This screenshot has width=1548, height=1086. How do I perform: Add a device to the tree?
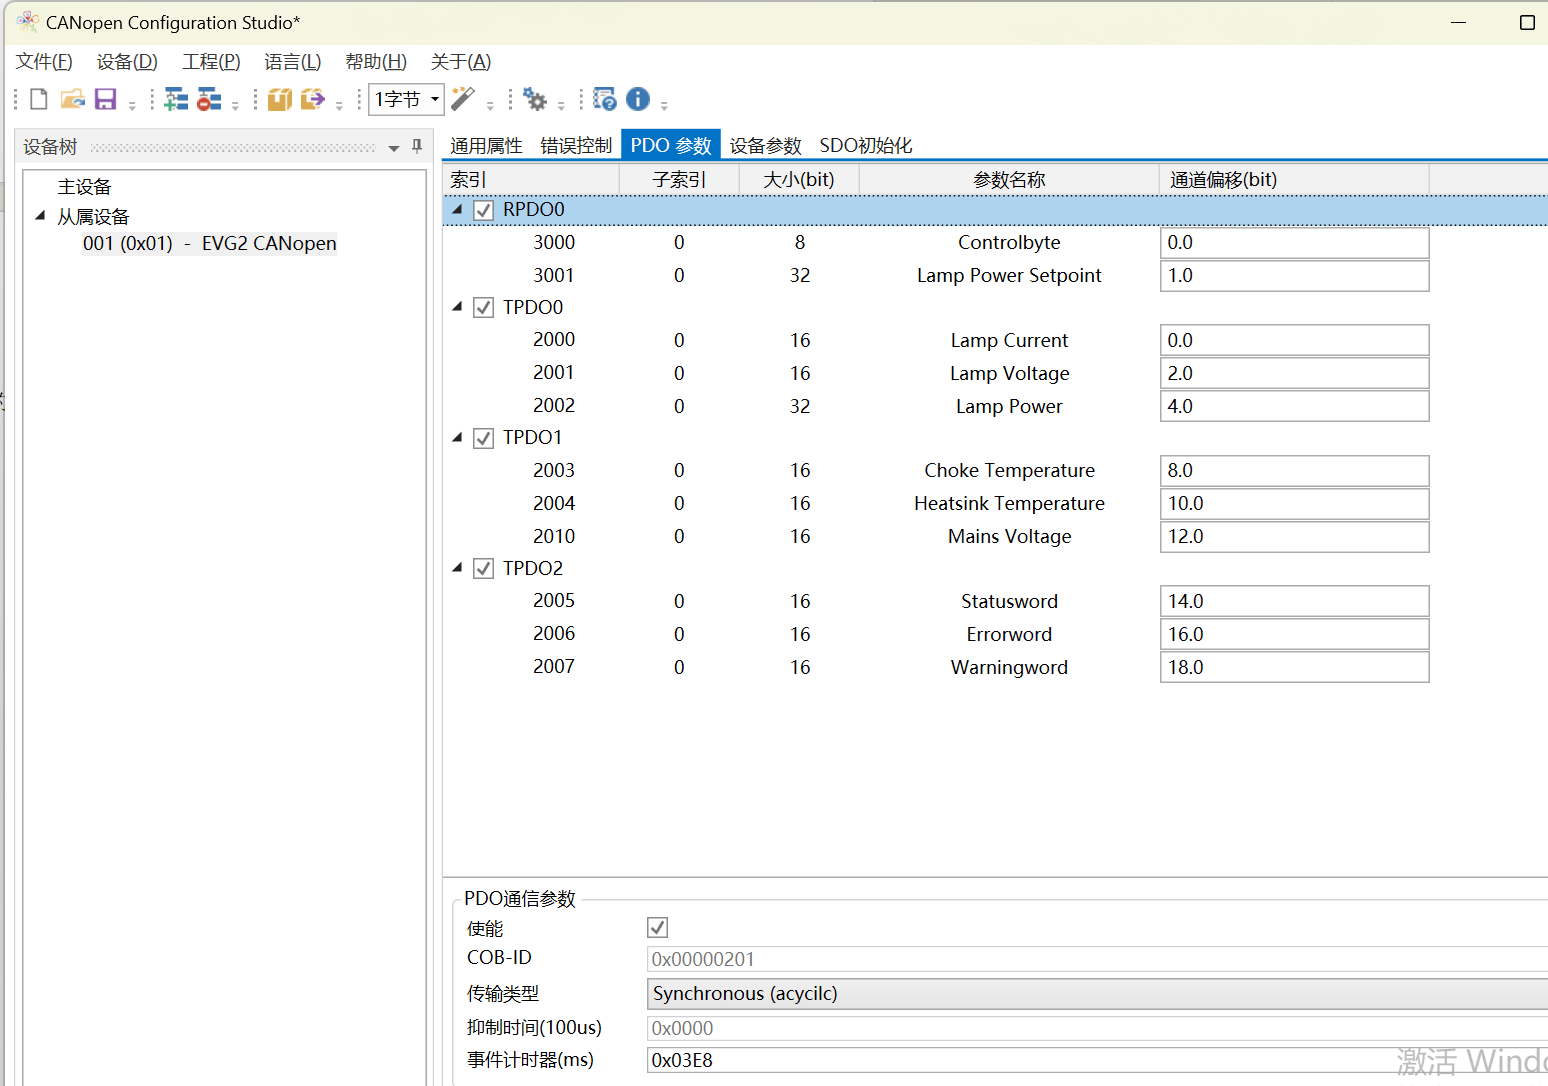(176, 99)
